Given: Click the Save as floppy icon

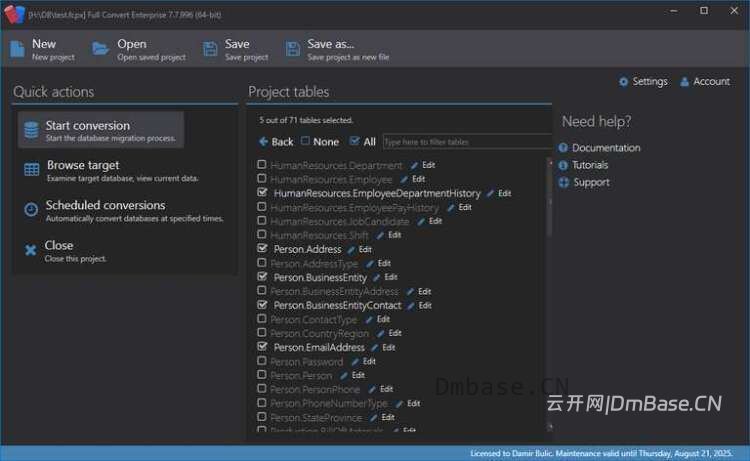Looking at the screenshot, I should (x=293, y=49).
